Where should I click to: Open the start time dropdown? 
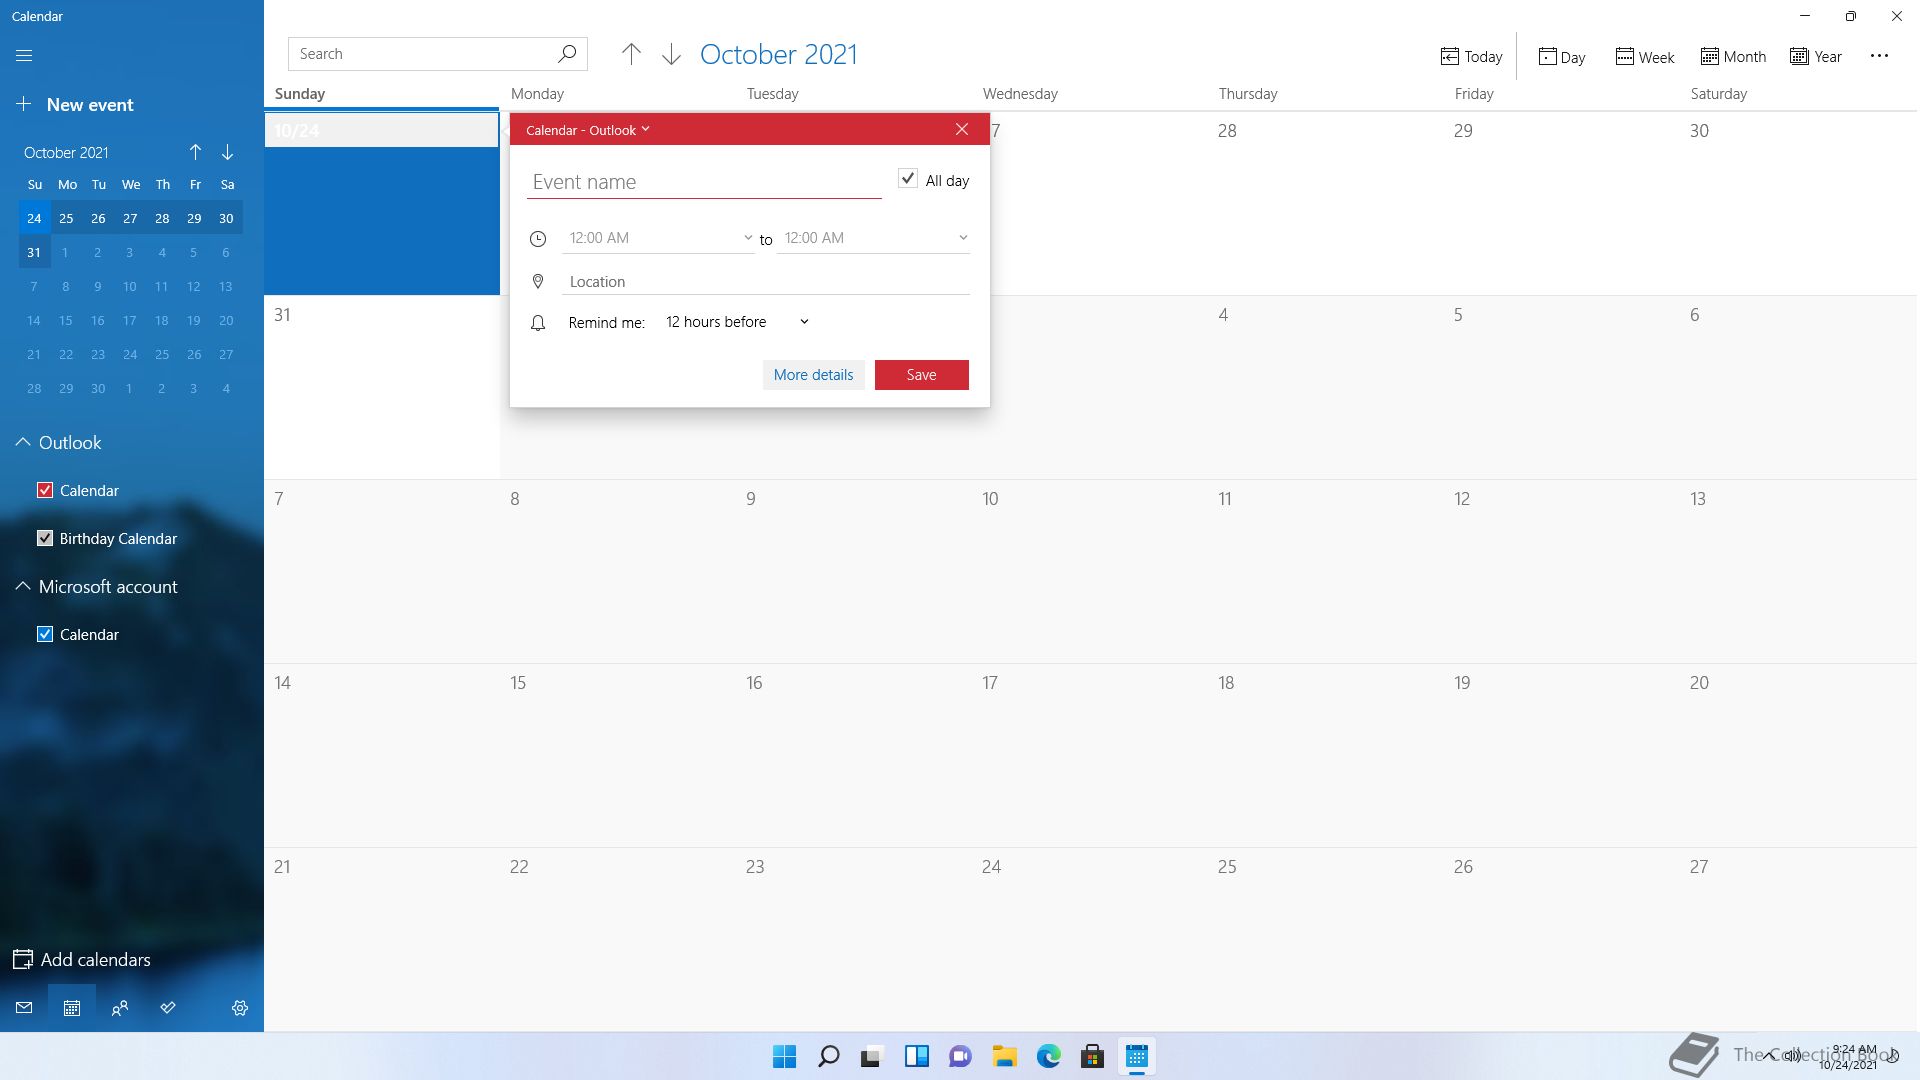point(658,238)
